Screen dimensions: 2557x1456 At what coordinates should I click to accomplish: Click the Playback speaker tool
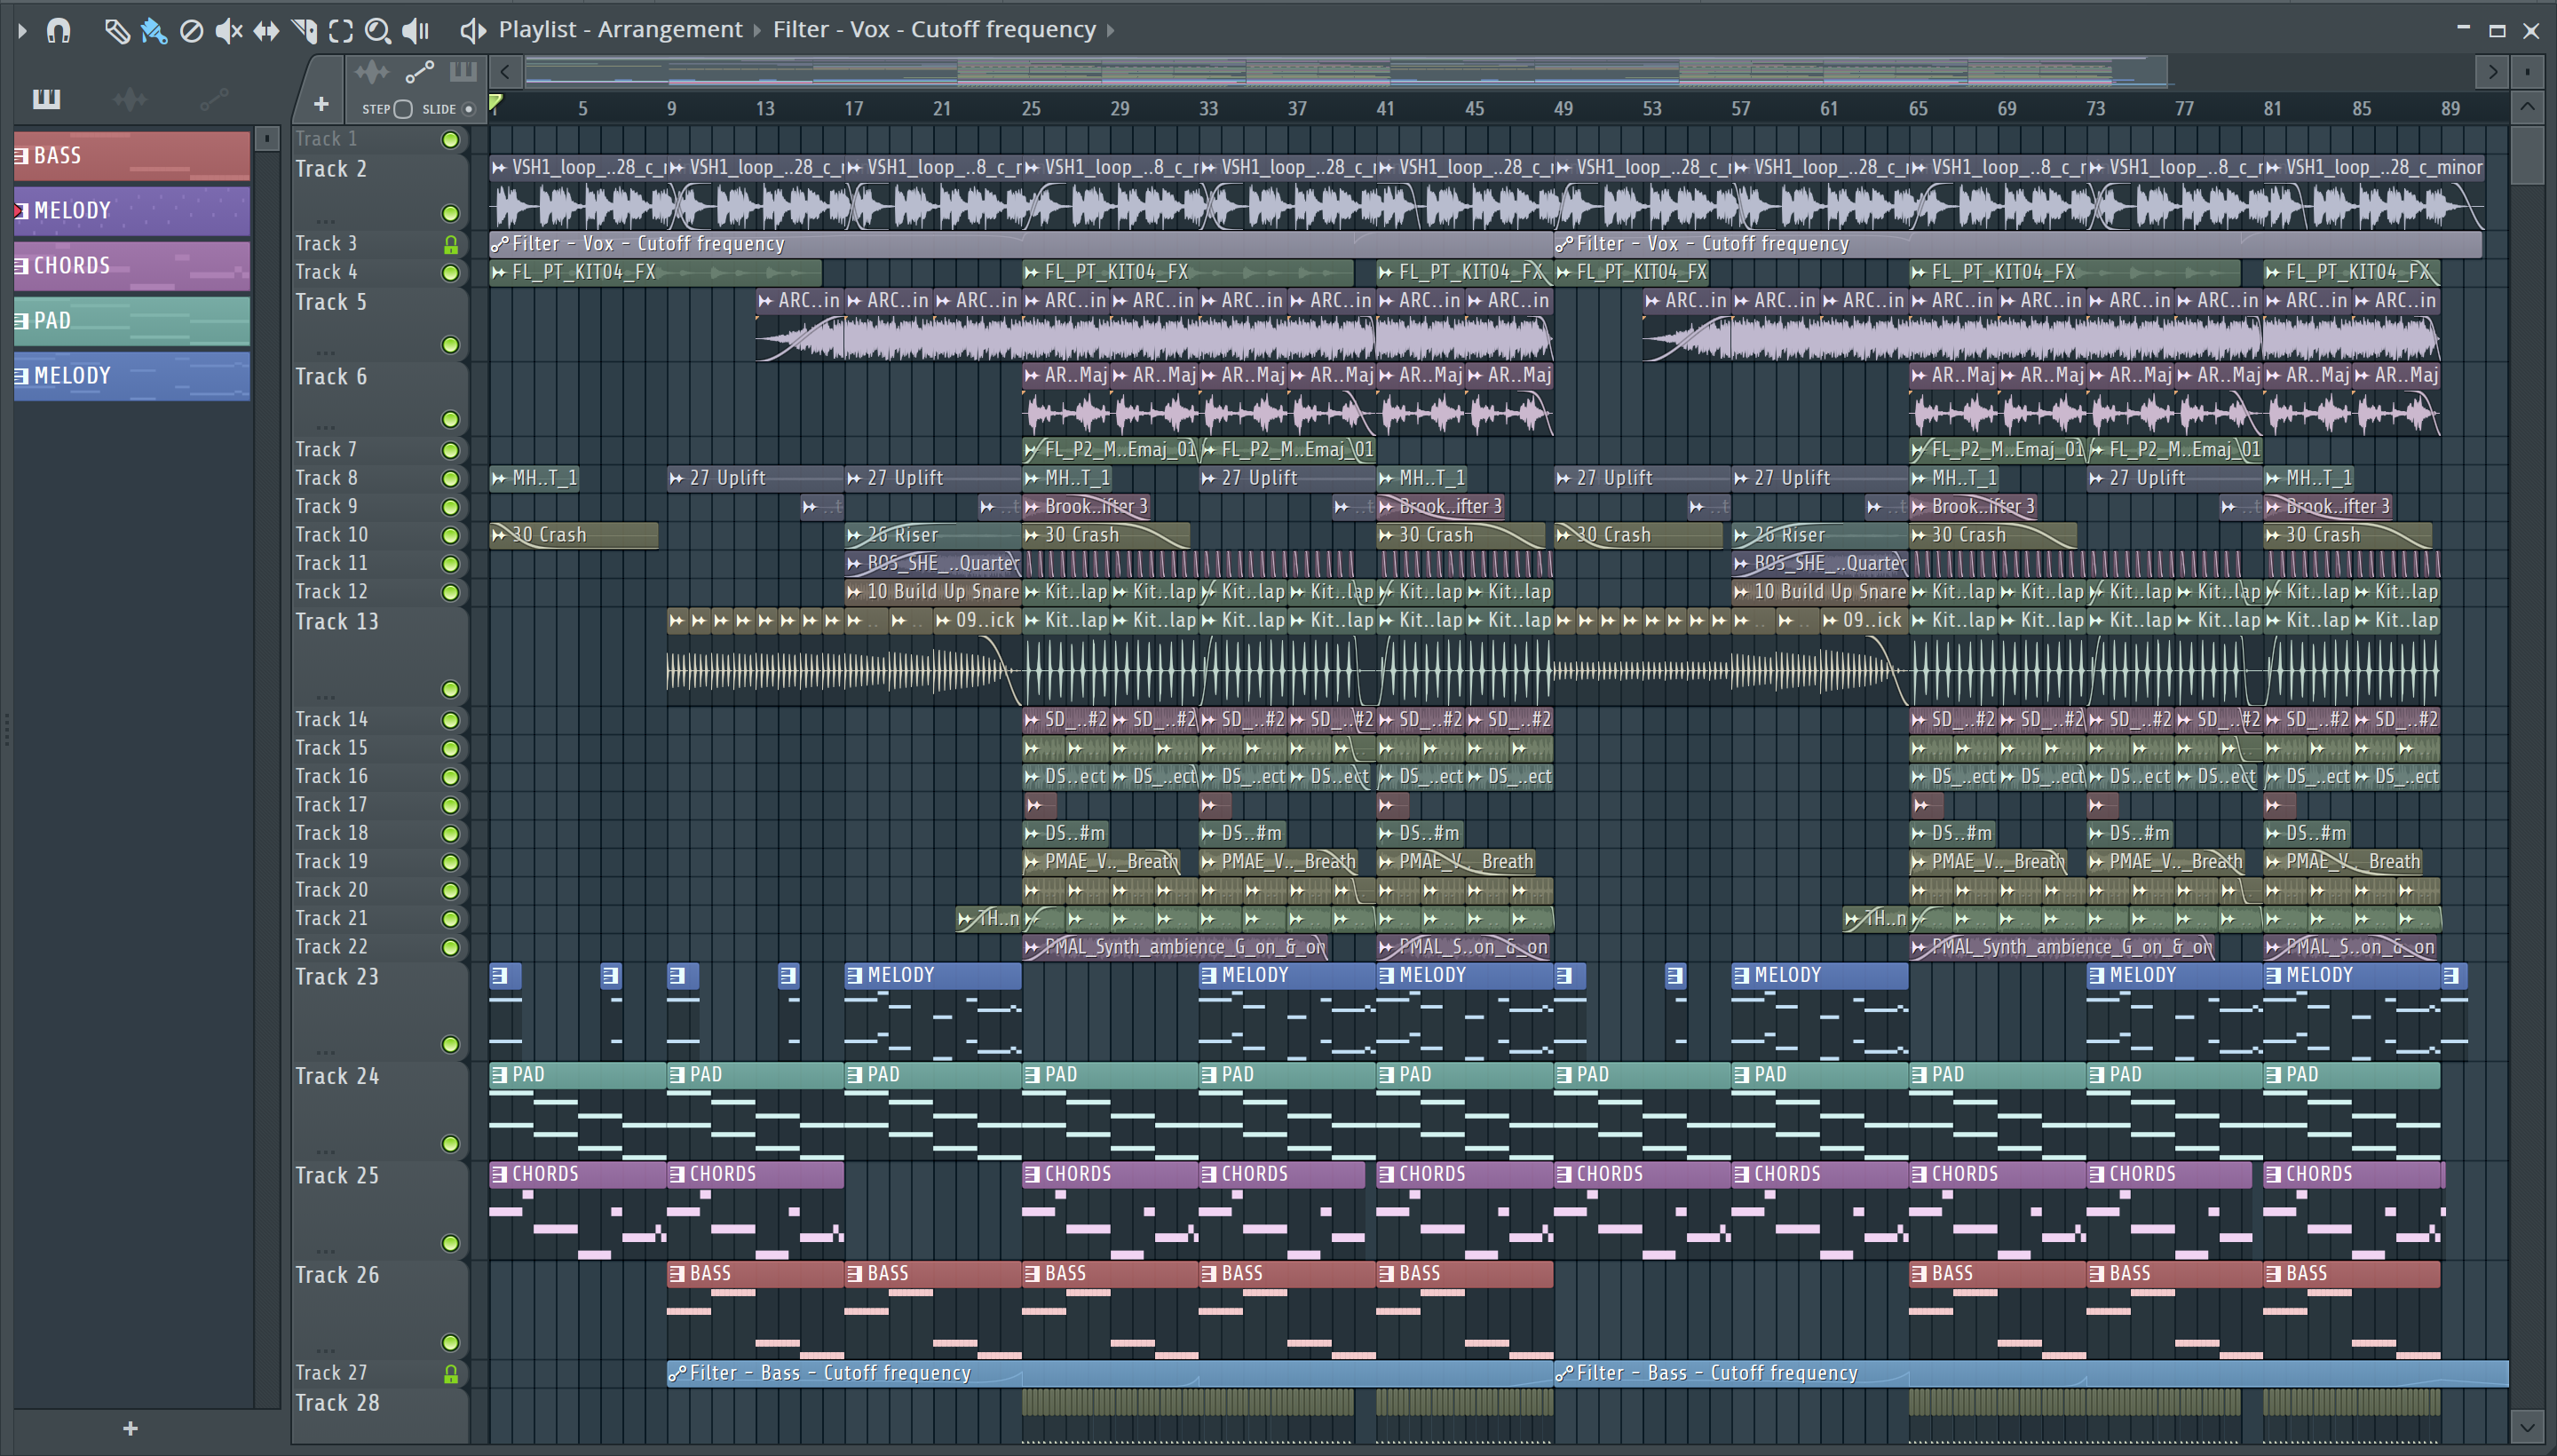(415, 31)
